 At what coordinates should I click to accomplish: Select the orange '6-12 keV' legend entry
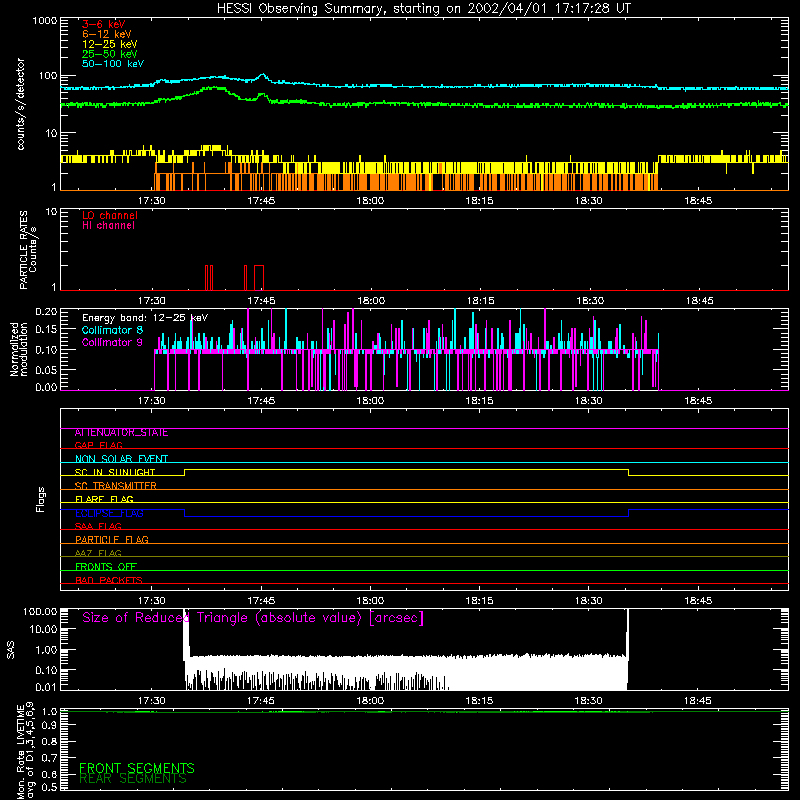[x=107, y=34]
